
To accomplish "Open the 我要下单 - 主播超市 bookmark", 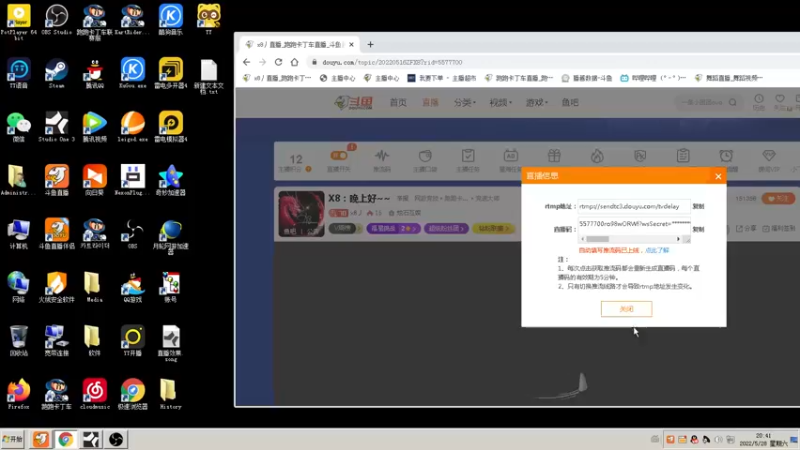I will (x=442, y=78).
